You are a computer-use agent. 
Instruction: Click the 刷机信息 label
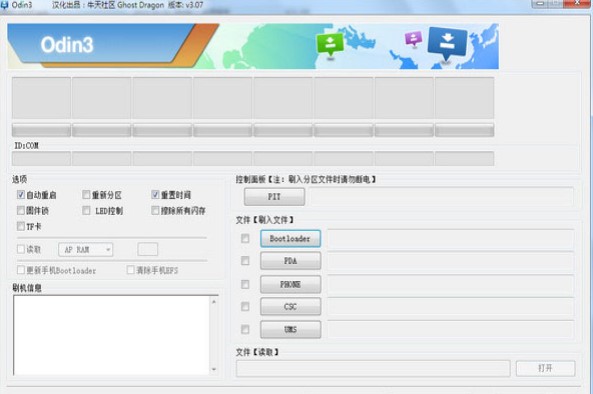point(27,288)
